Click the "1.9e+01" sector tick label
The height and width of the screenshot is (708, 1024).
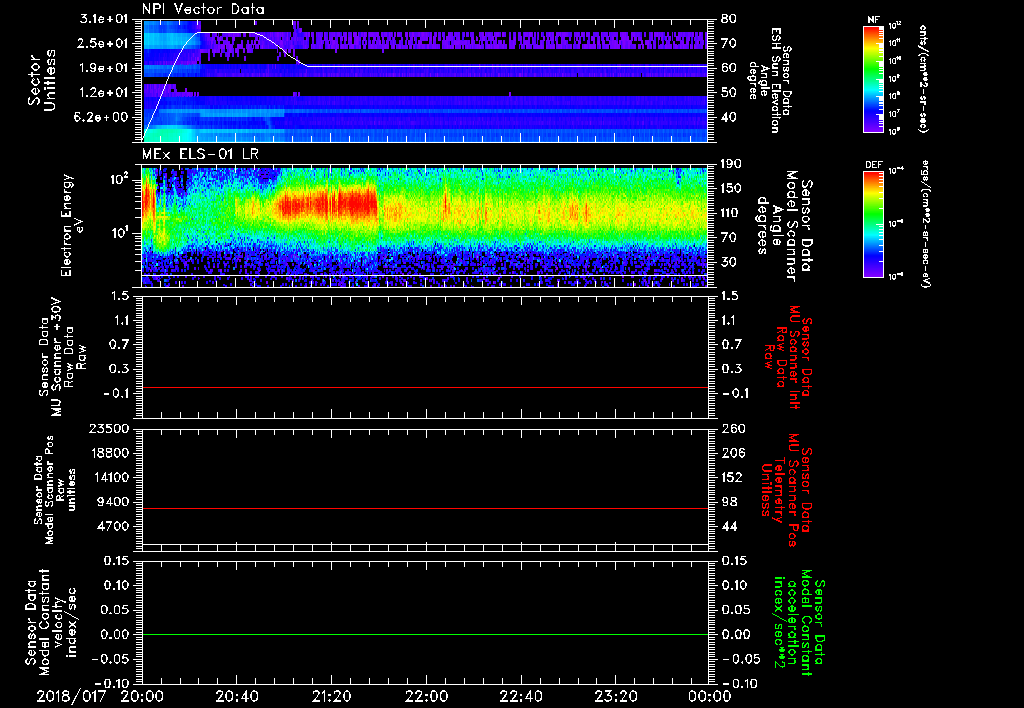(104, 68)
